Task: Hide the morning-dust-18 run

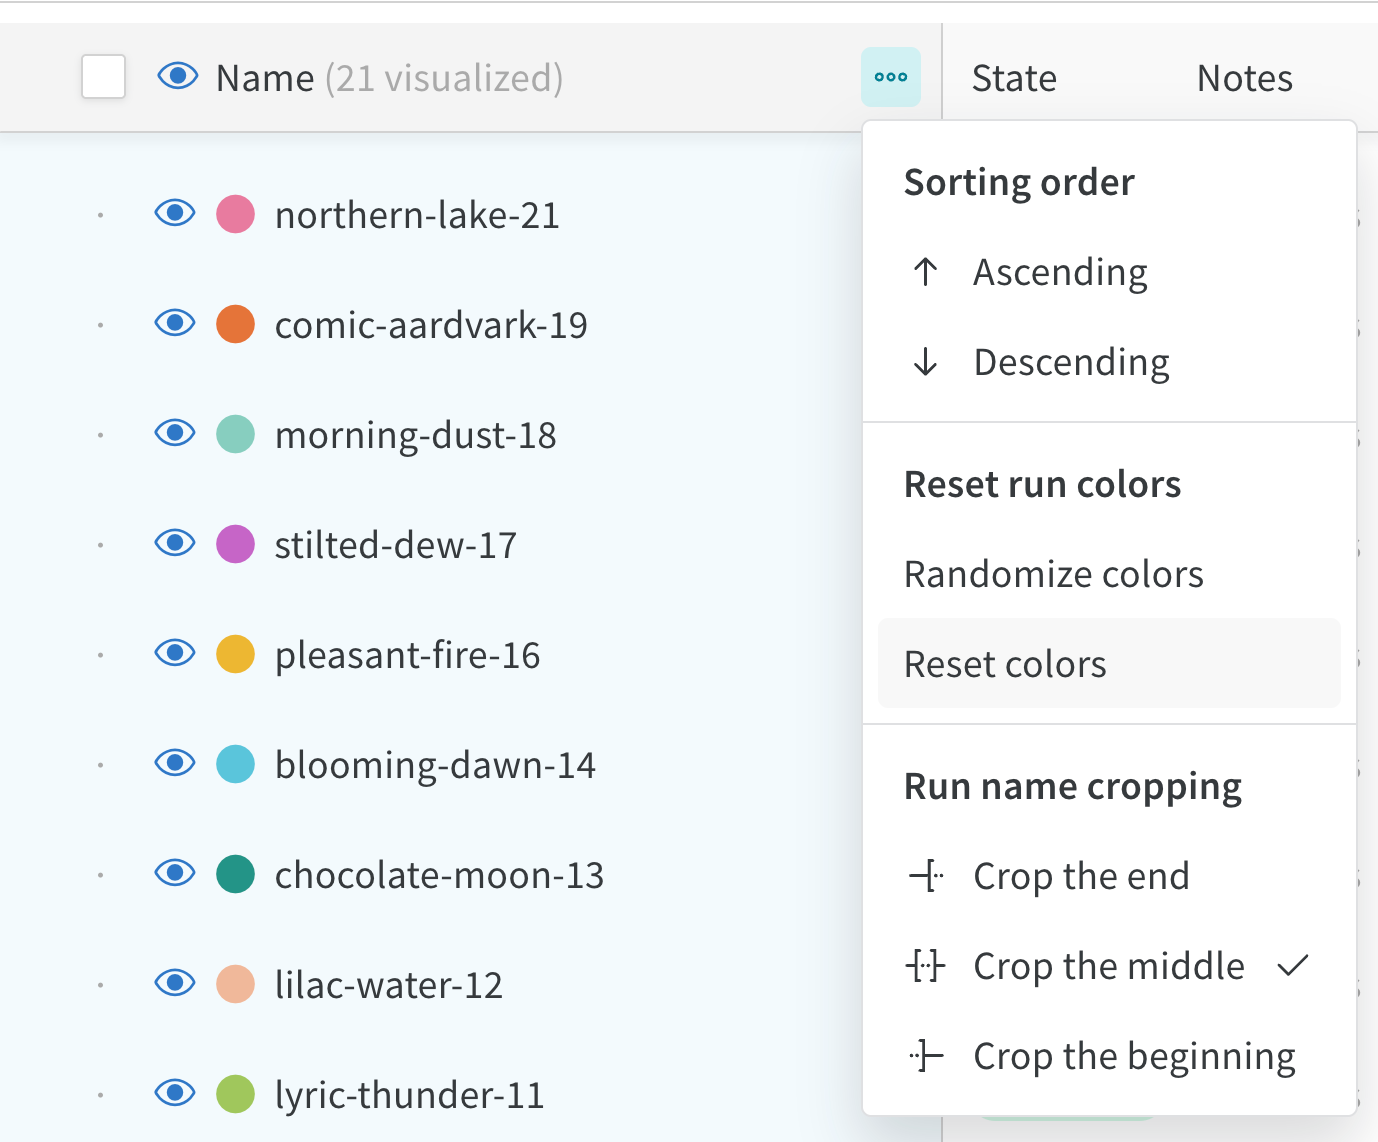Action: click(x=175, y=433)
